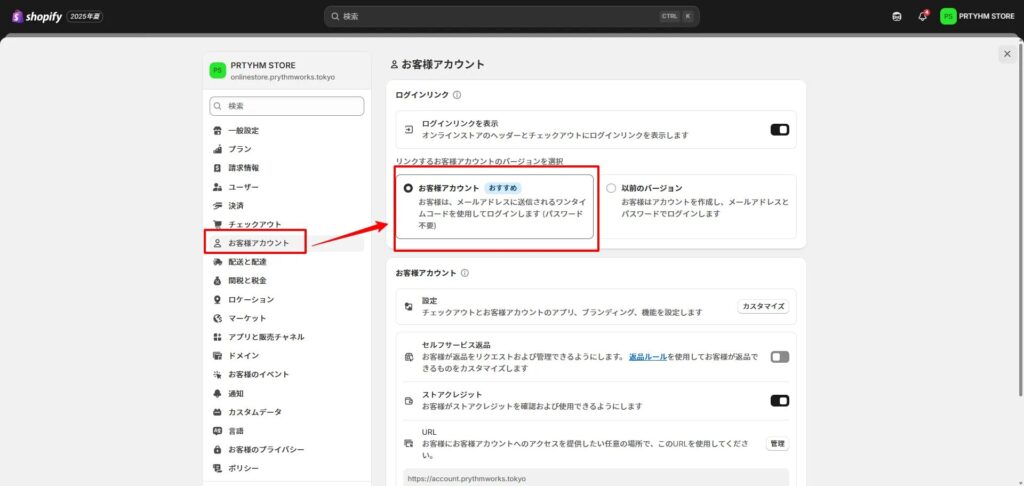1024x486 pixels.
Task: Click the ポリシー document icon
Action: [217, 468]
